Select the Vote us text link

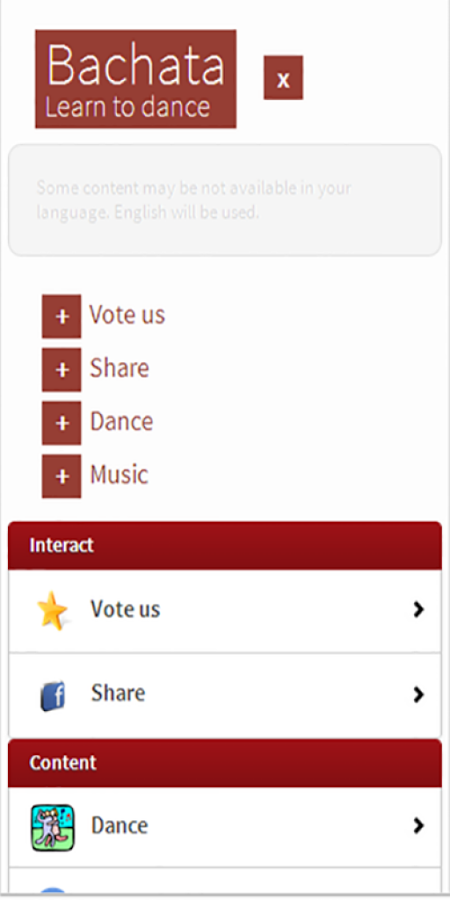[x=127, y=315]
